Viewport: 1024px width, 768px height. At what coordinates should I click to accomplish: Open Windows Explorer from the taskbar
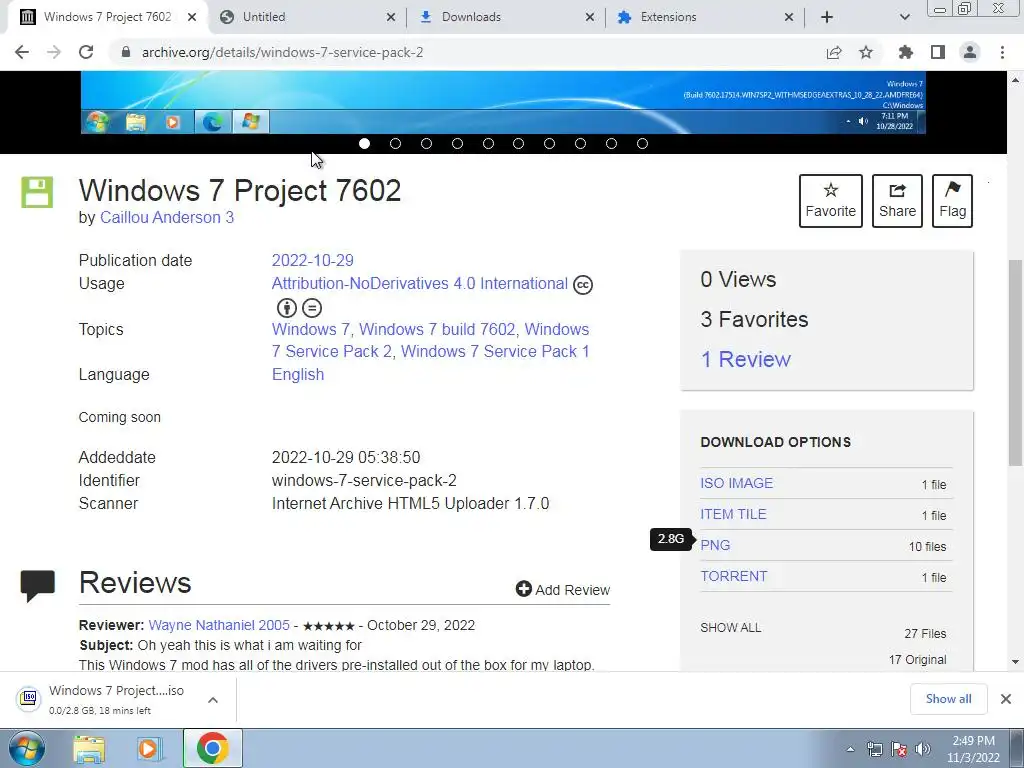(89, 748)
